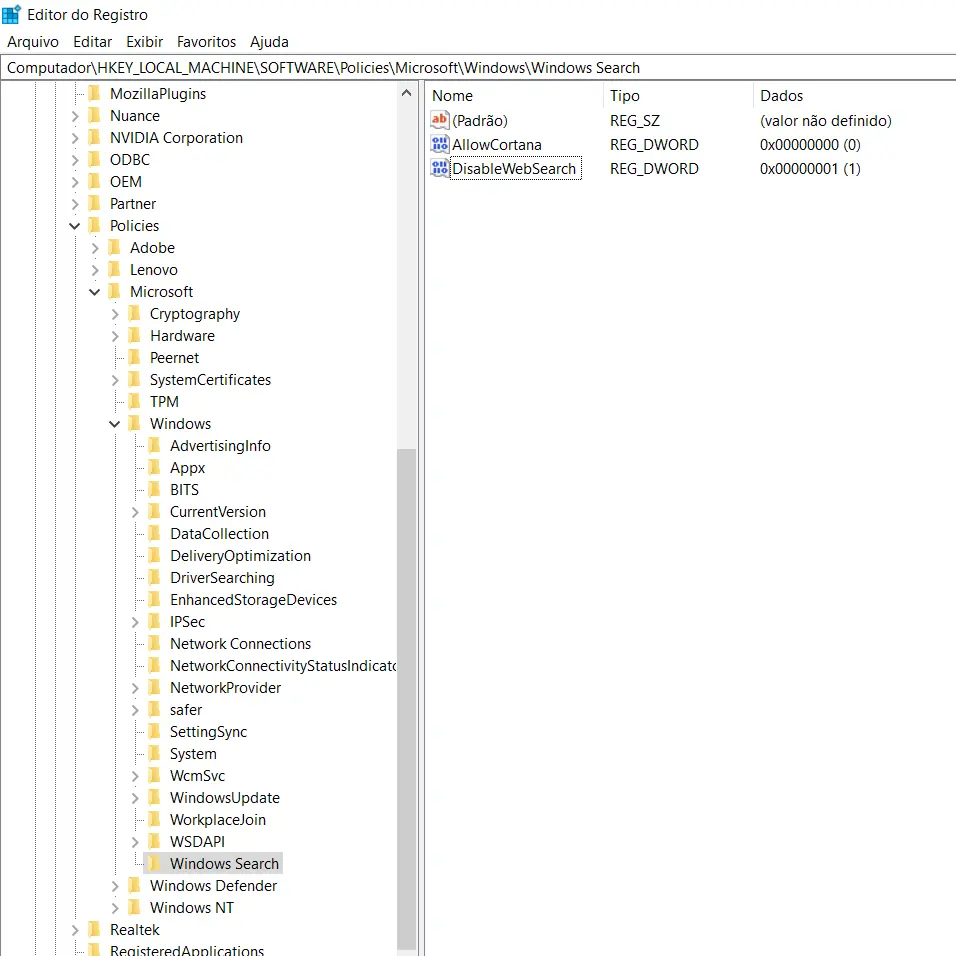
Task: Click the DataCollection folder icon
Action: pos(155,533)
